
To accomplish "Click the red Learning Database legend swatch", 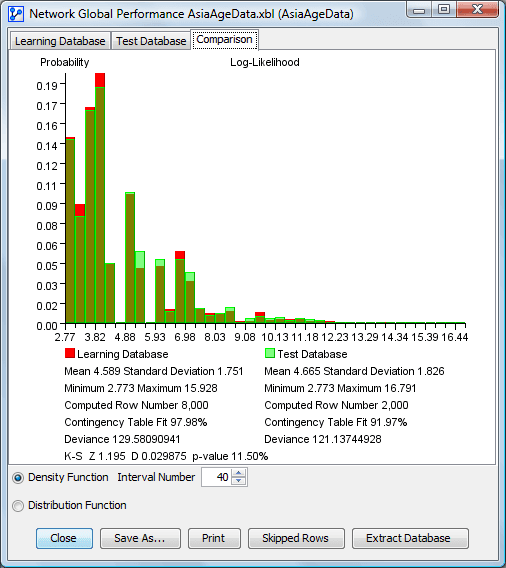I will point(70,353).
